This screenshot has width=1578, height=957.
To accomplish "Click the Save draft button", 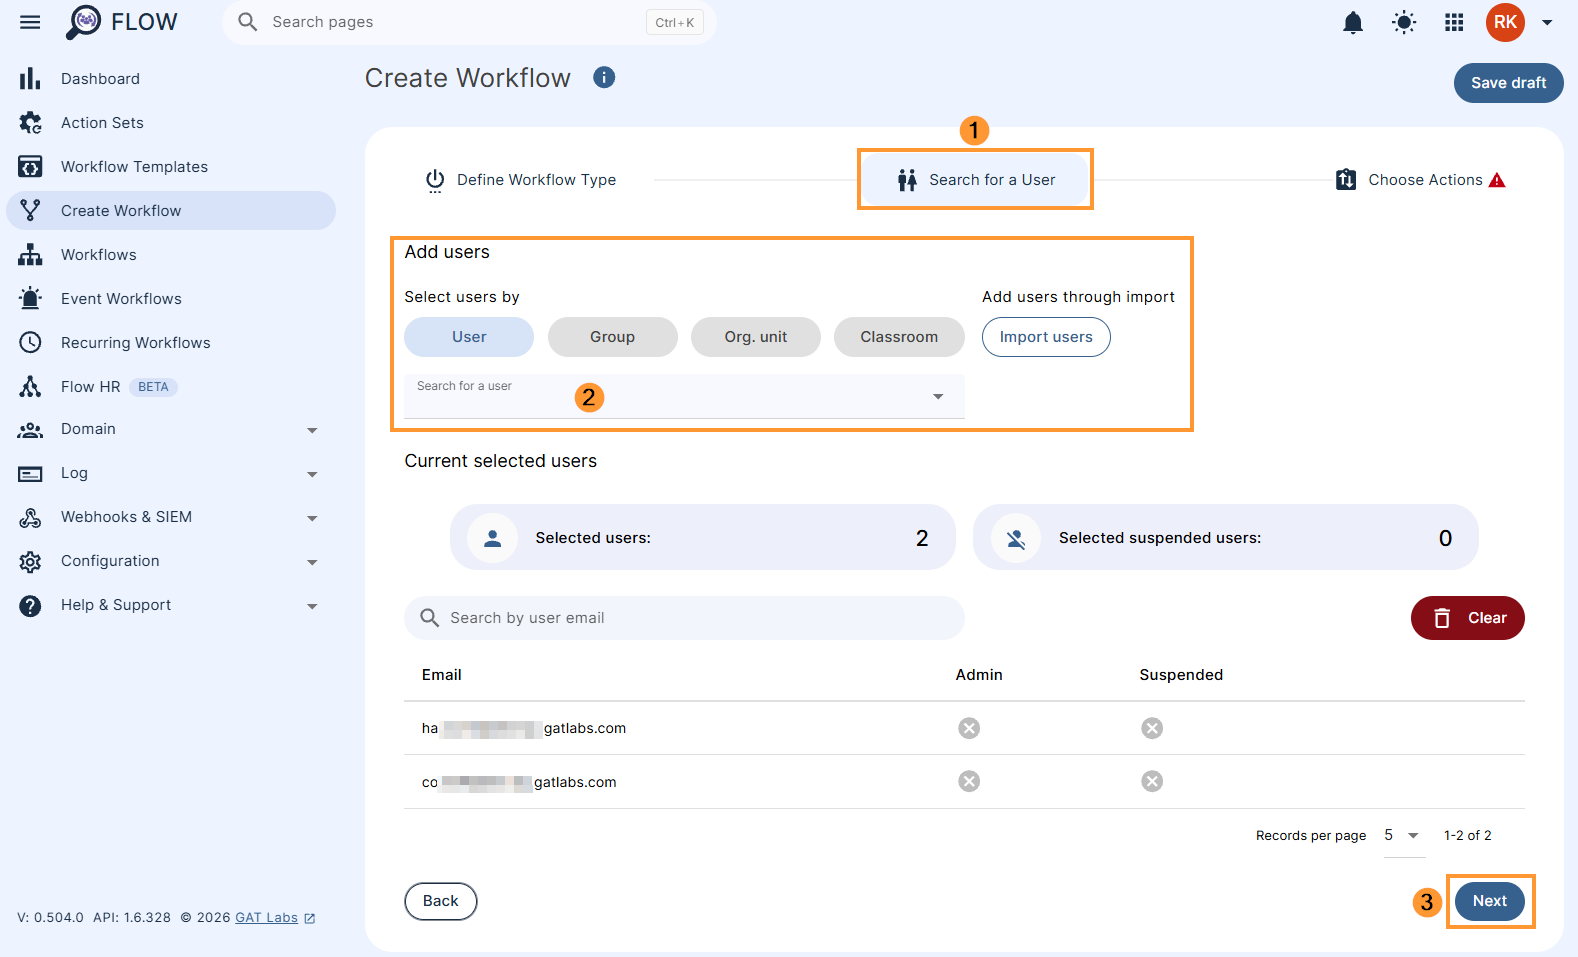I will pyautogui.click(x=1508, y=83).
